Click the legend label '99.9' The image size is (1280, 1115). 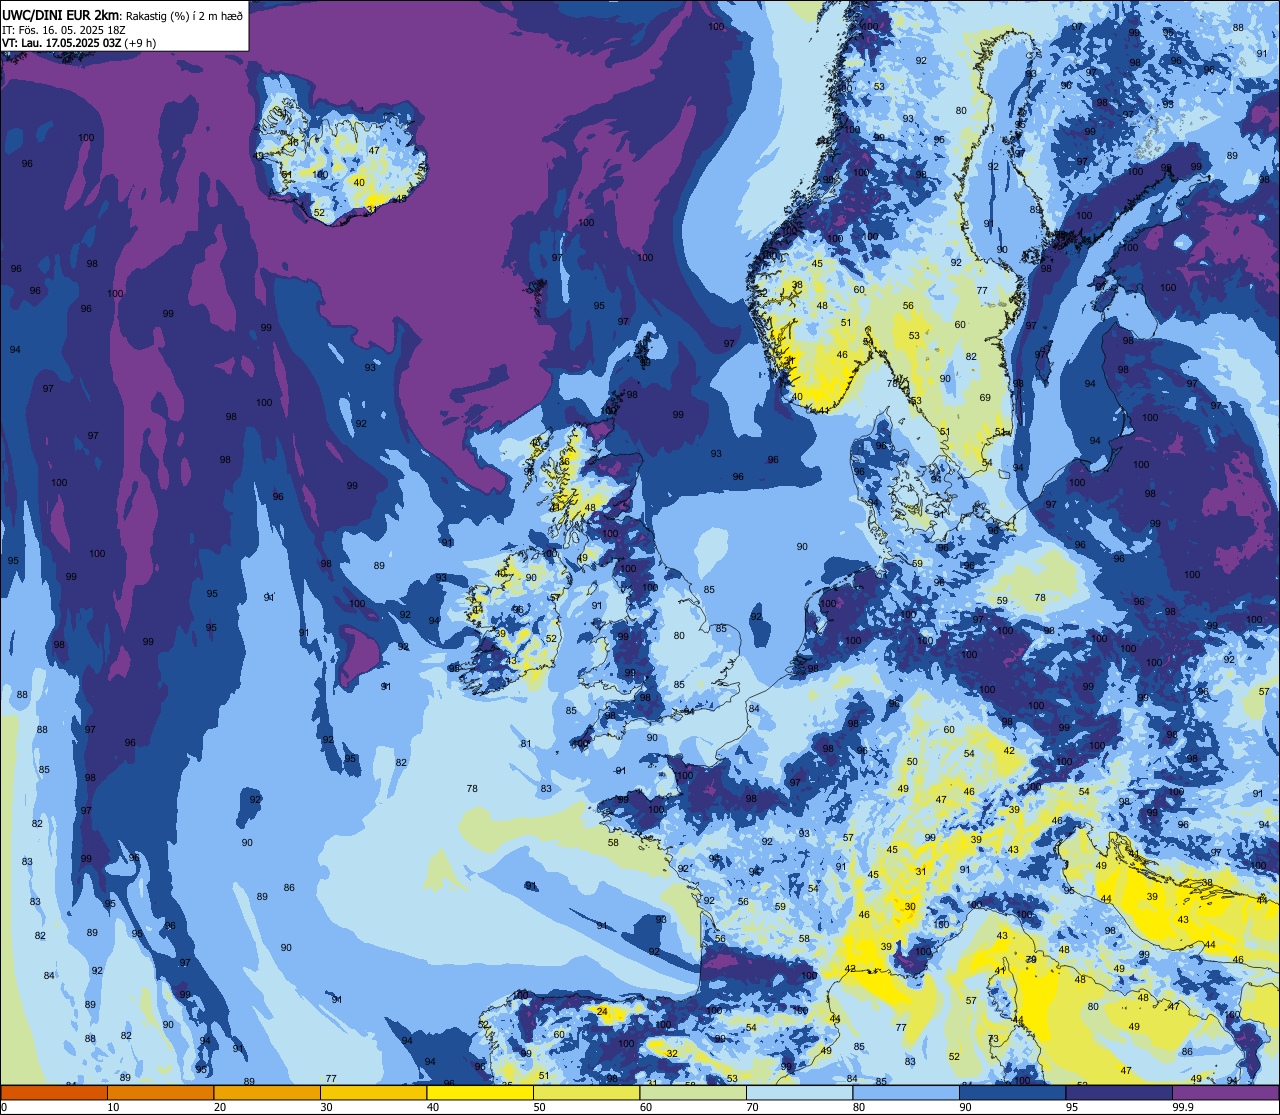1182,1107
